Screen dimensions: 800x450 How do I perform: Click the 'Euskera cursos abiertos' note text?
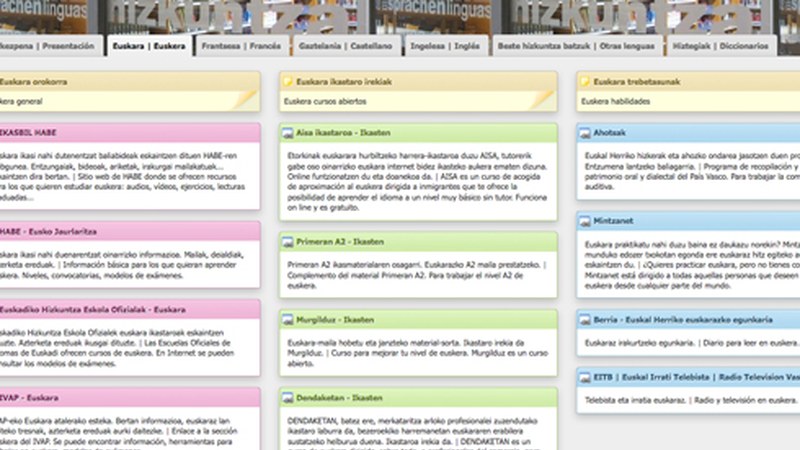click(x=325, y=102)
